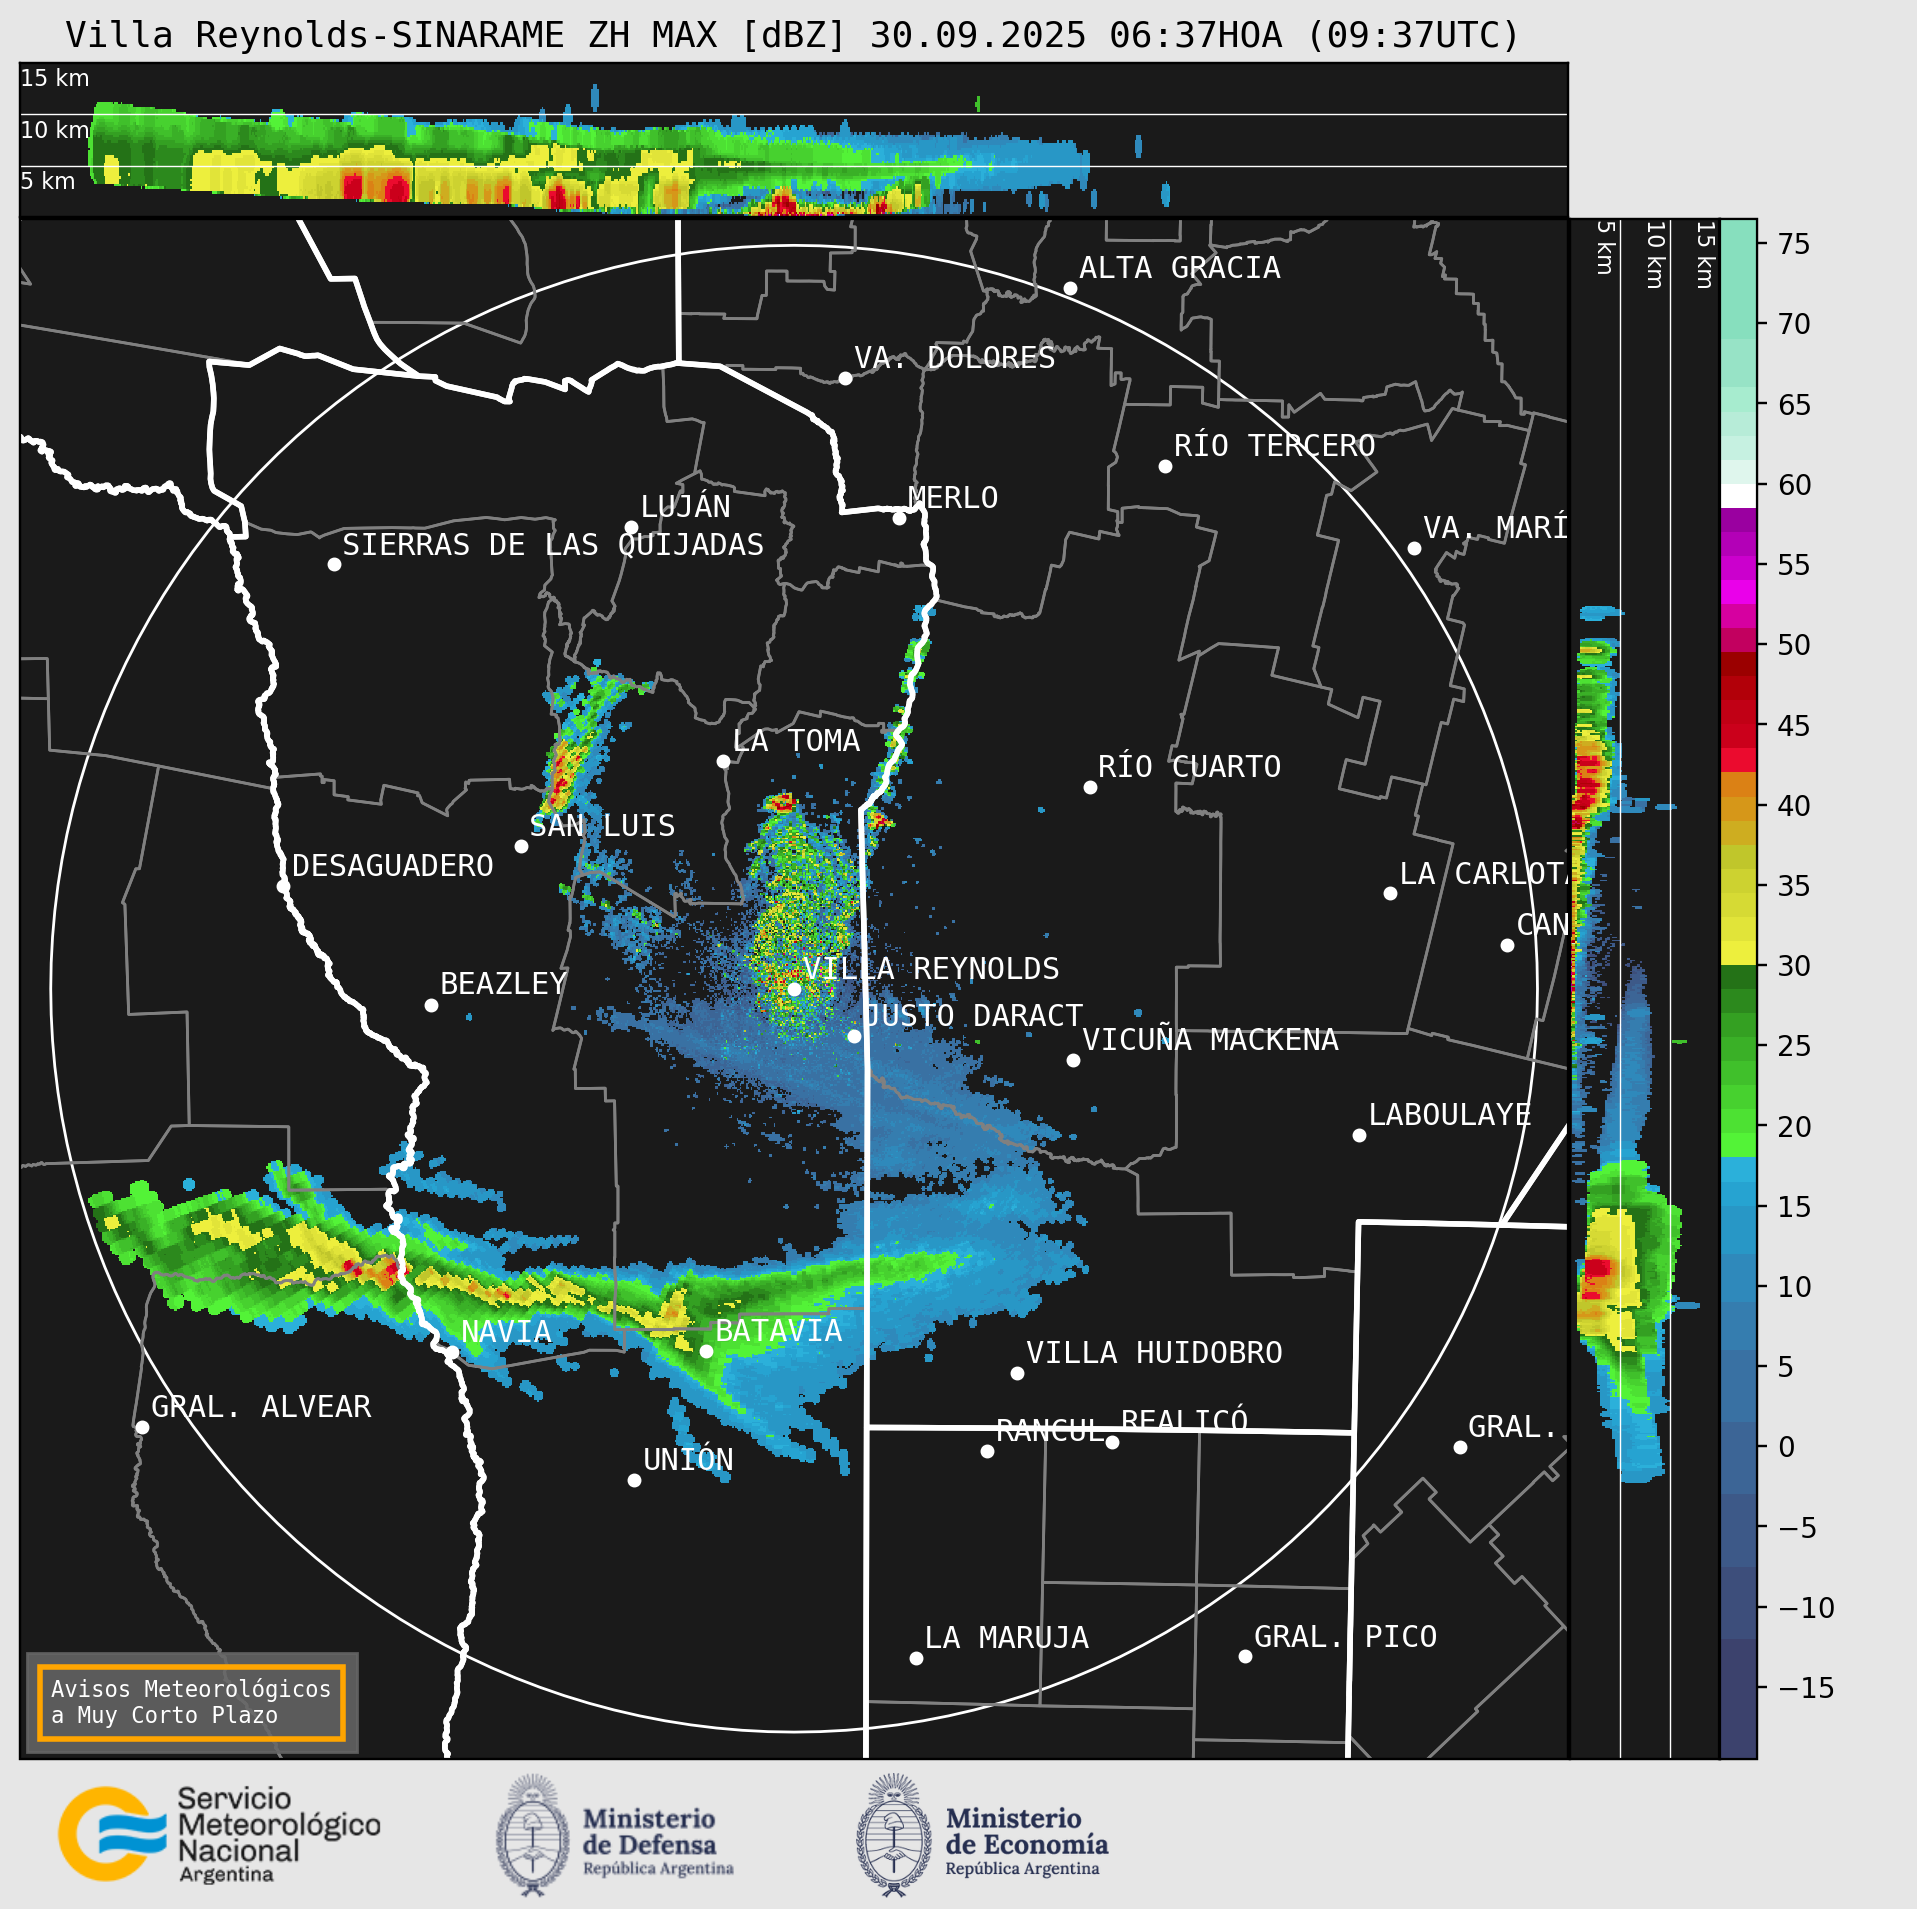Click the 0 tick label on dBZ scale
The image size is (1917, 1909).
[1787, 1446]
